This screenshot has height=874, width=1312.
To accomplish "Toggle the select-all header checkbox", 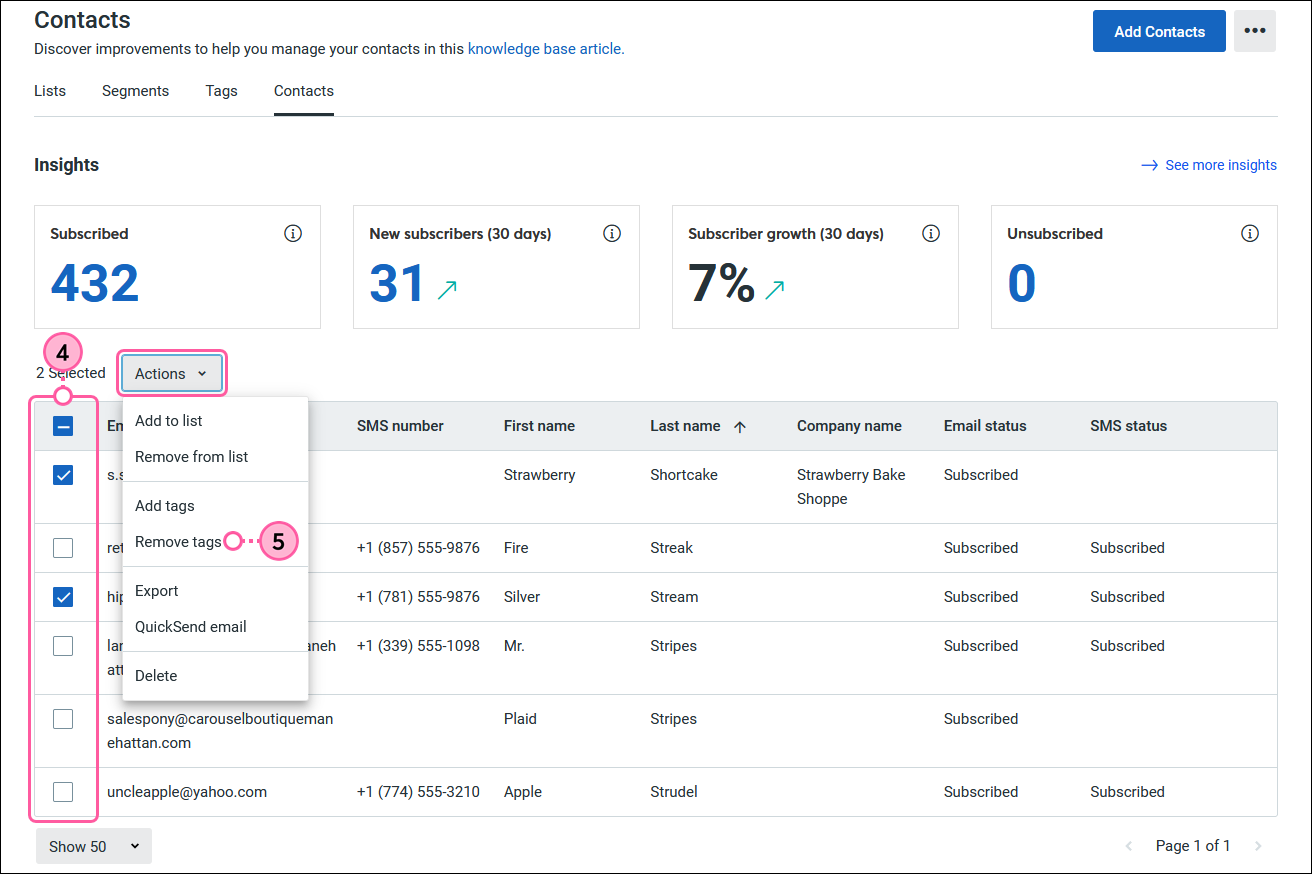I will 63,427.
